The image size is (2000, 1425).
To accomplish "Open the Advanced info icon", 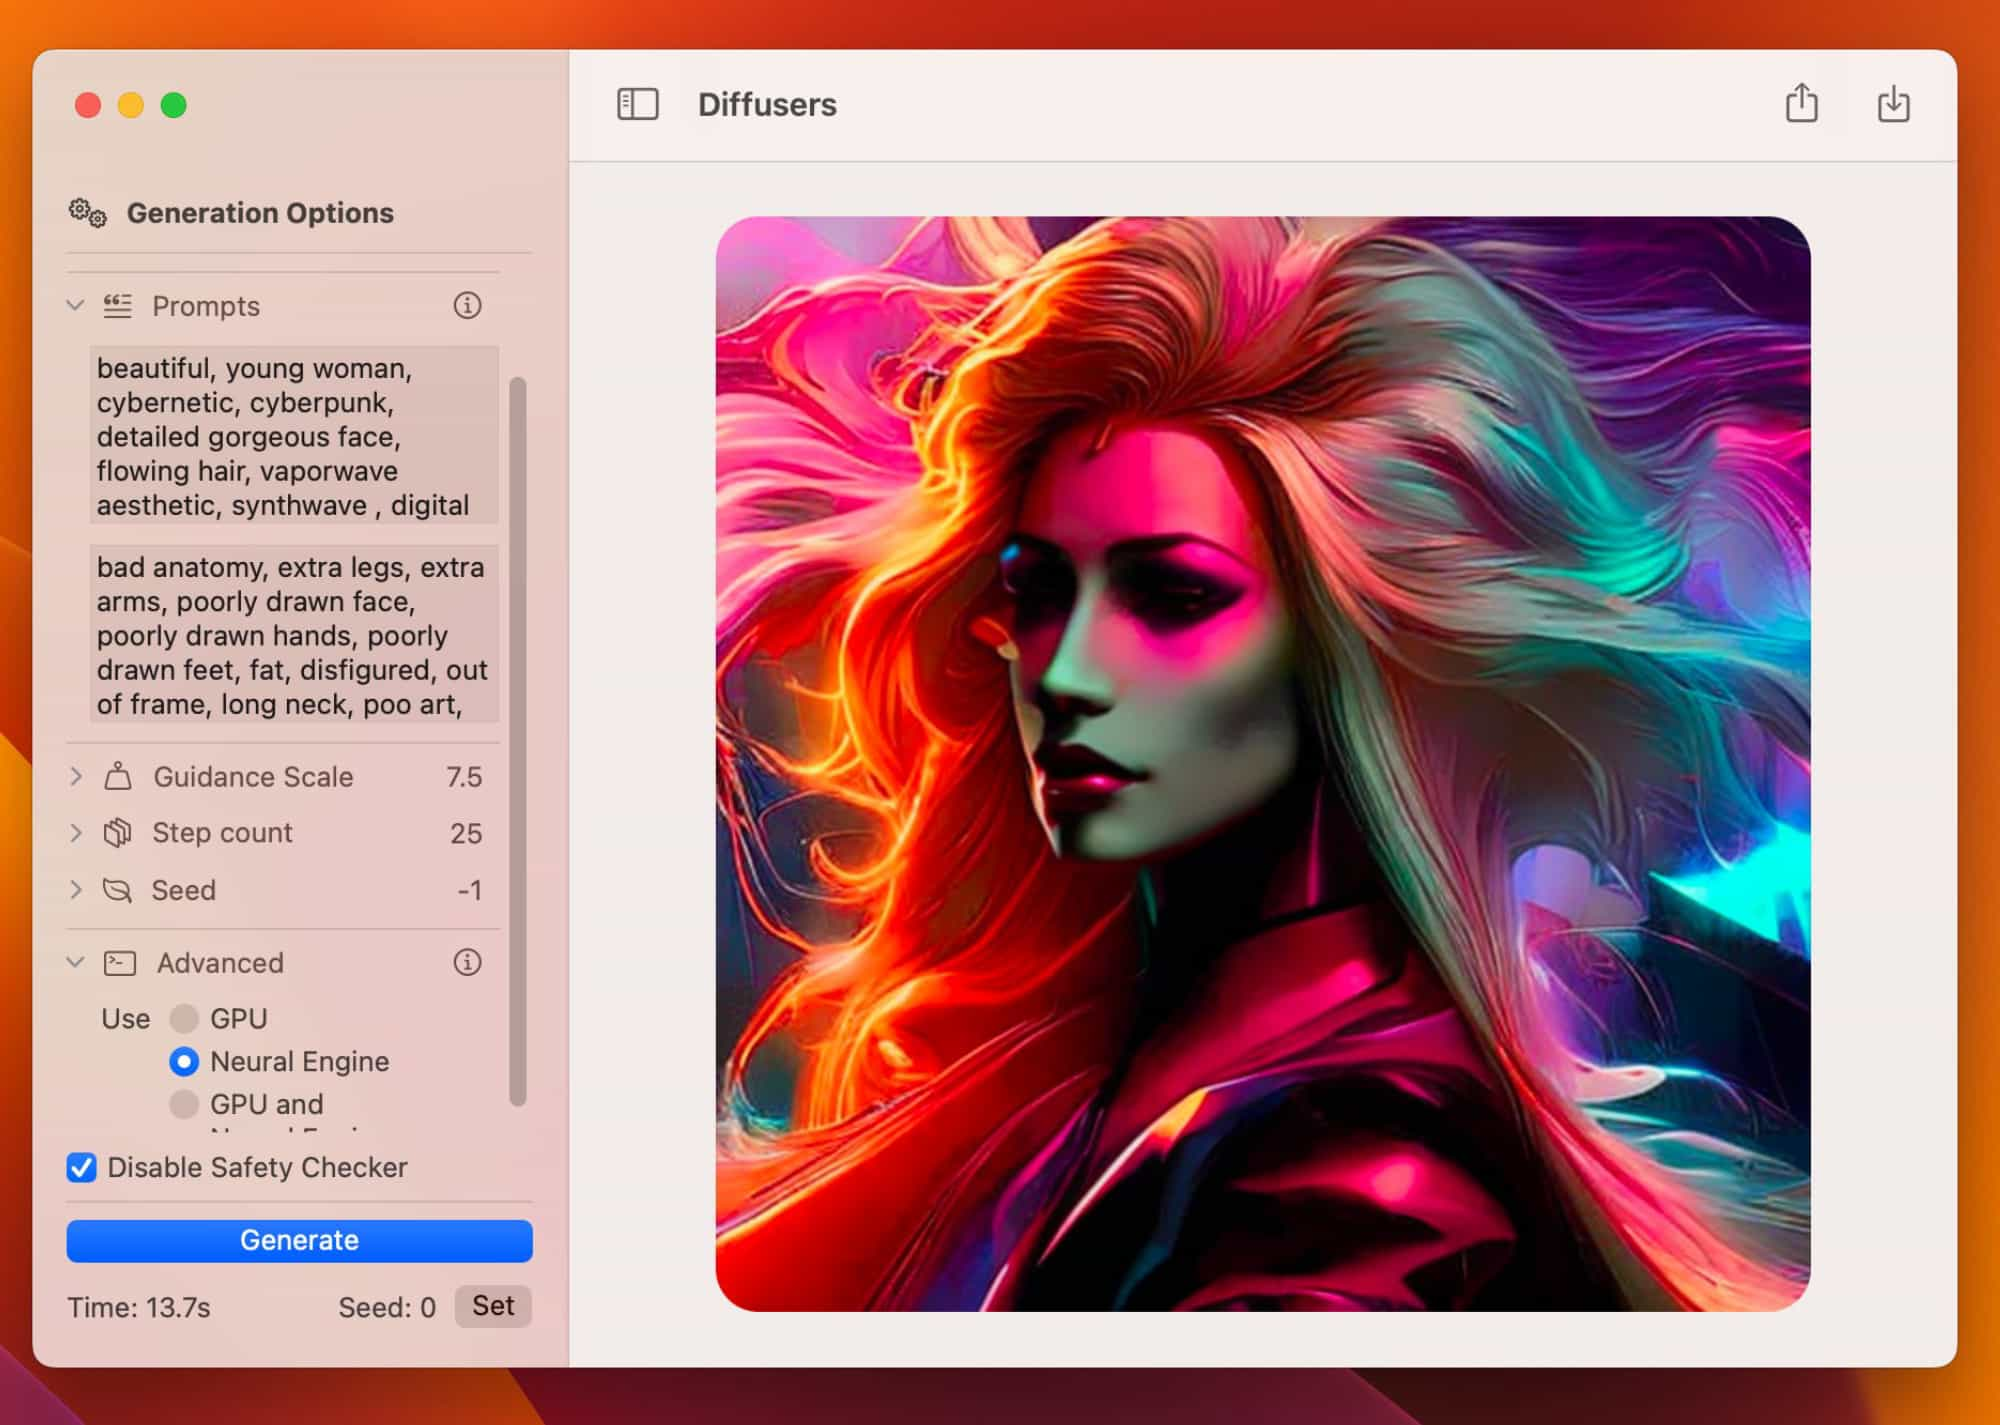I will pos(467,962).
